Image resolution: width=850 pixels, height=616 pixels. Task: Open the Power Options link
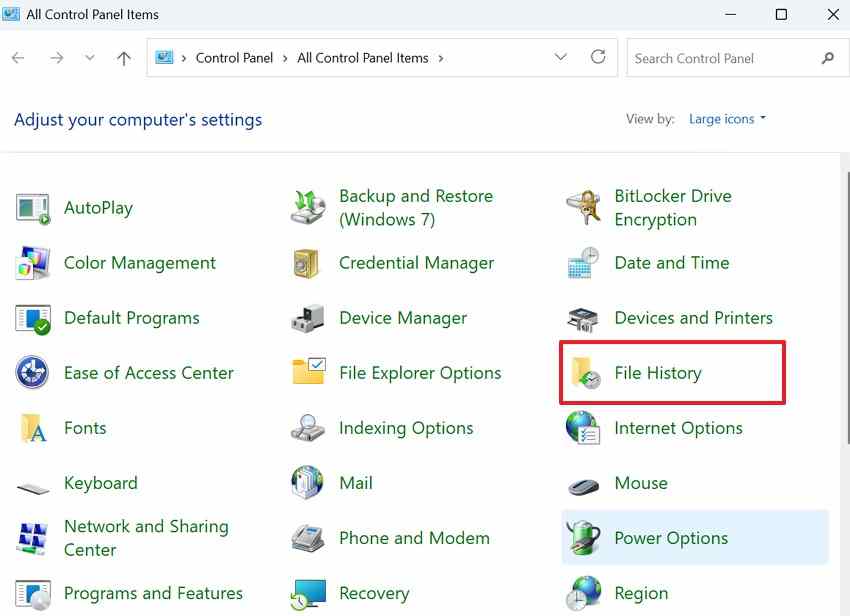click(x=671, y=538)
